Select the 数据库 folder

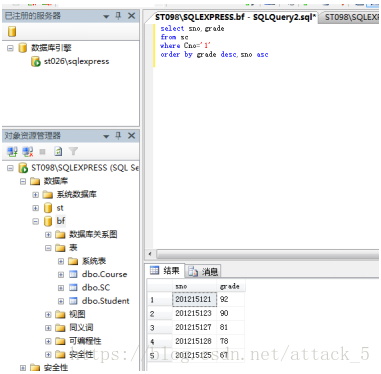point(56,181)
